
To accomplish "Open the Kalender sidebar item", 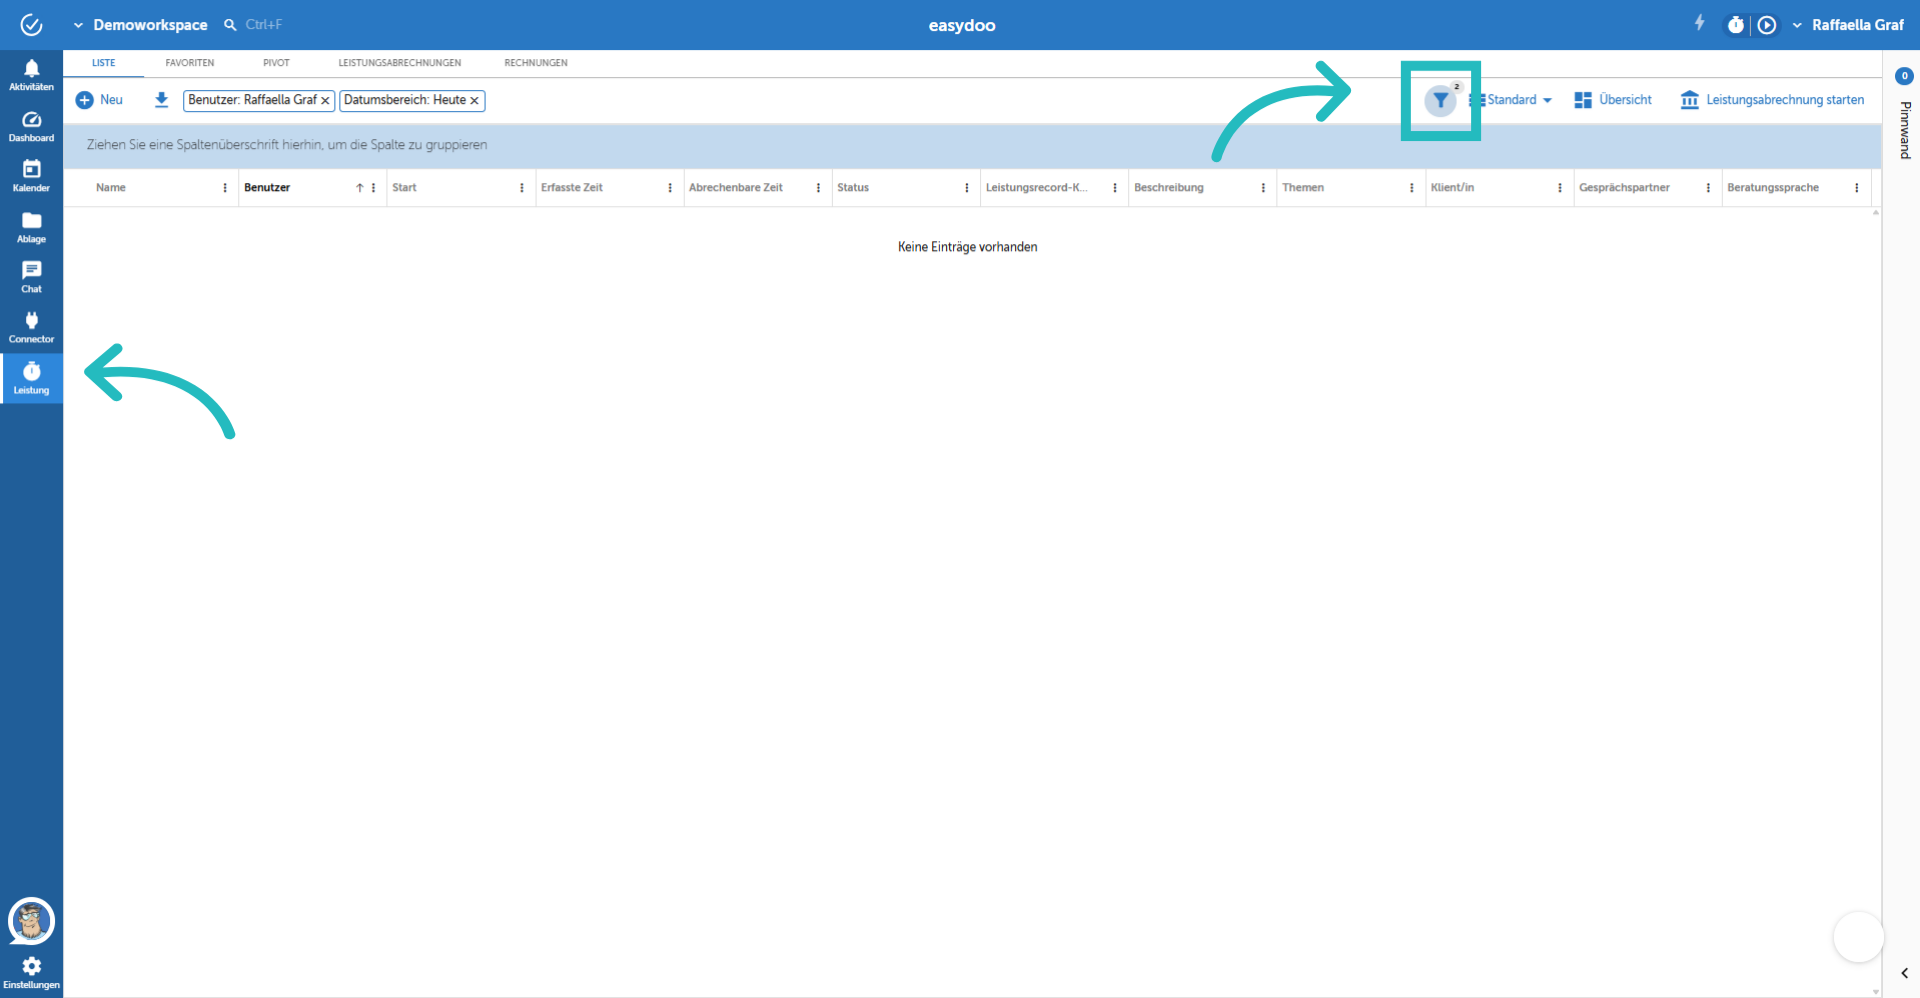I will [31, 176].
